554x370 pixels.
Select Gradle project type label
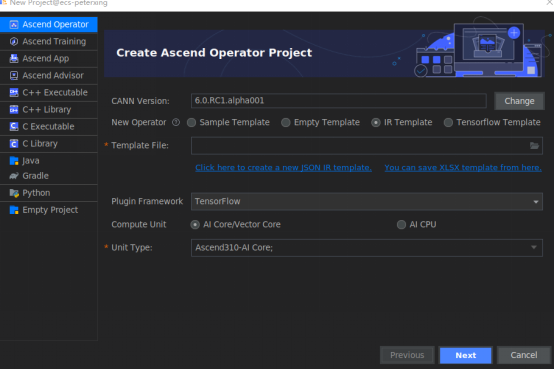click(35, 176)
